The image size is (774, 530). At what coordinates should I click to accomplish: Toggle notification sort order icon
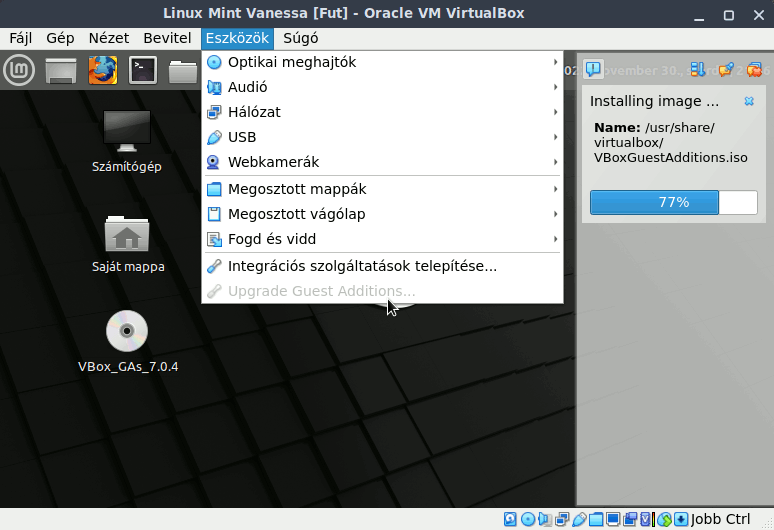pyautogui.click(x=697, y=70)
